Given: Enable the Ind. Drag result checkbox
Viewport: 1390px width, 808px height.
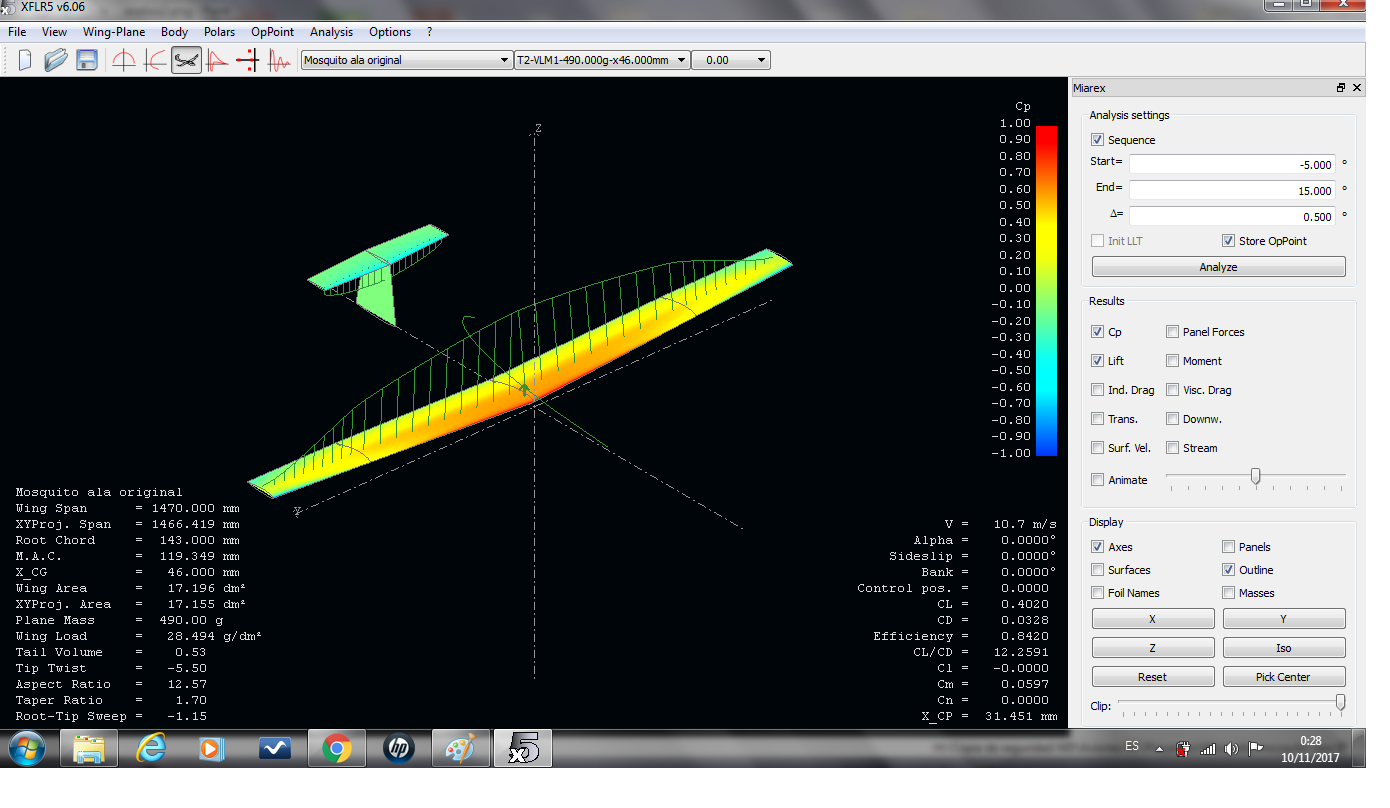Looking at the screenshot, I should coord(1098,390).
